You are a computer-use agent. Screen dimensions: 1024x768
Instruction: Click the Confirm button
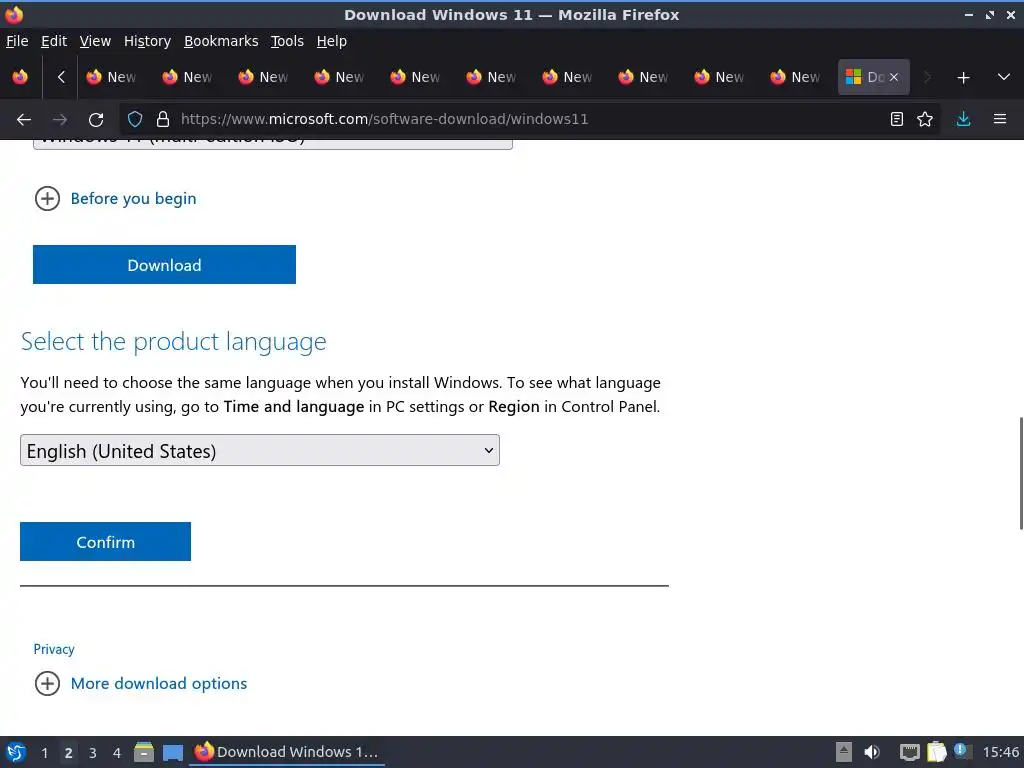(105, 541)
